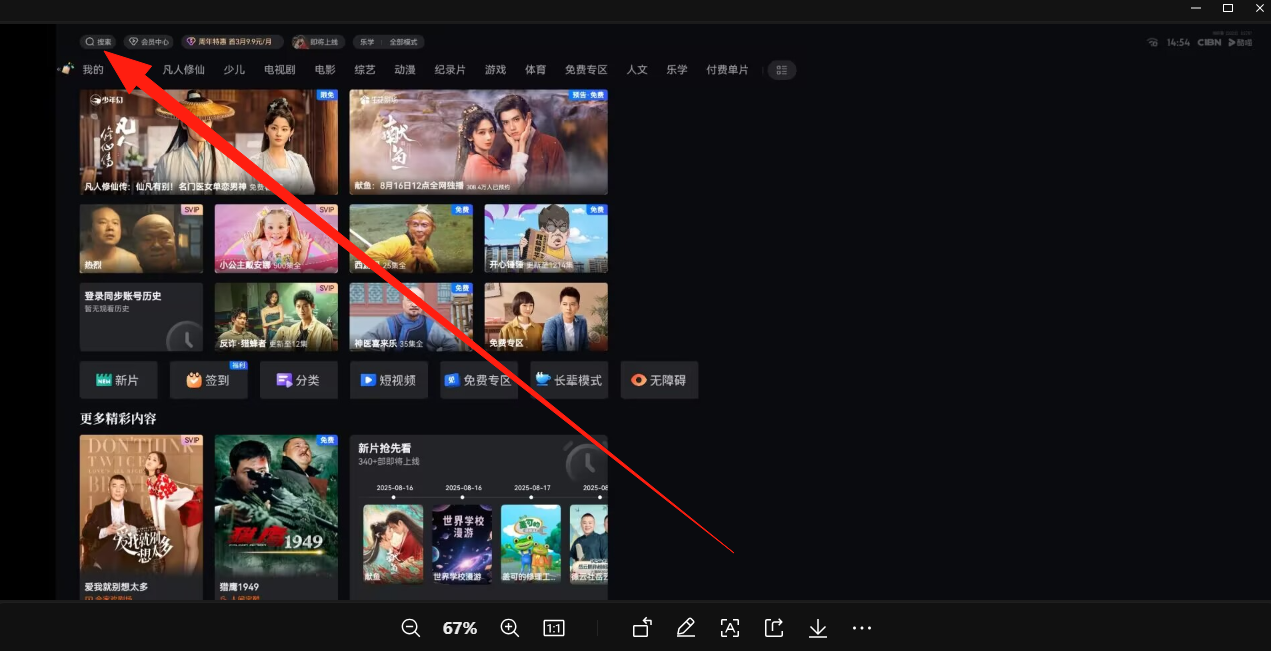
Task: Open 会员中心 member center
Action: click(149, 42)
